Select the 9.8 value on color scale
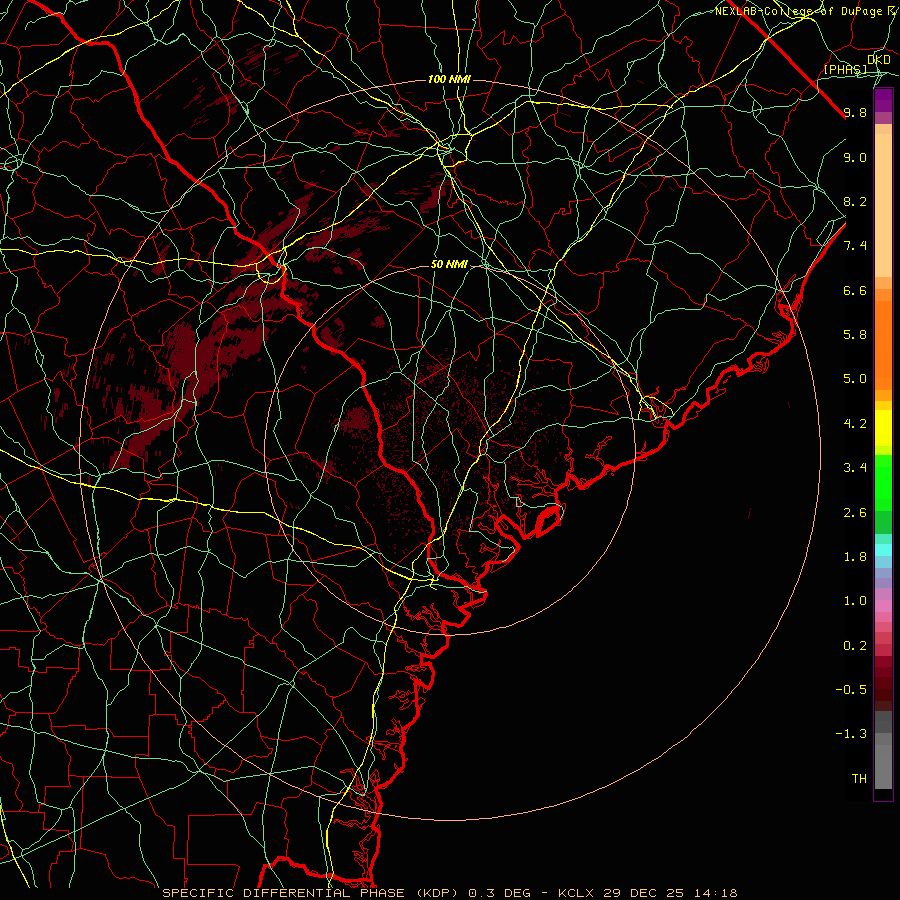Image resolution: width=900 pixels, height=900 pixels. pyautogui.click(x=855, y=113)
